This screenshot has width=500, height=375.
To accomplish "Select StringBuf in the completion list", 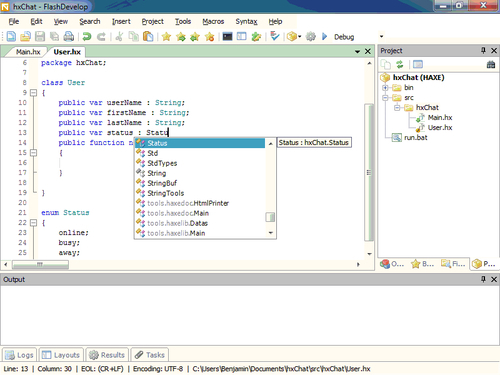I will pyautogui.click(x=200, y=183).
